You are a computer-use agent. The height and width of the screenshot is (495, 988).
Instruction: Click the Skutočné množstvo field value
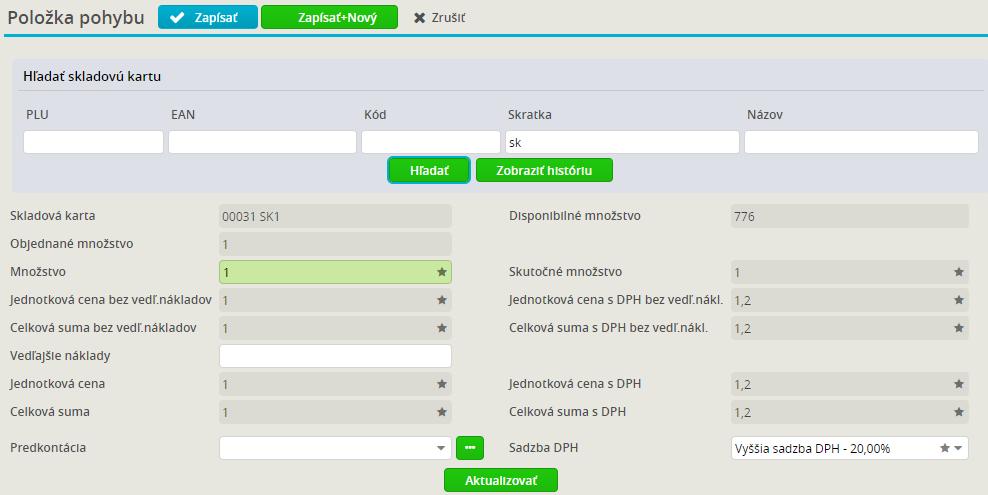[849, 272]
